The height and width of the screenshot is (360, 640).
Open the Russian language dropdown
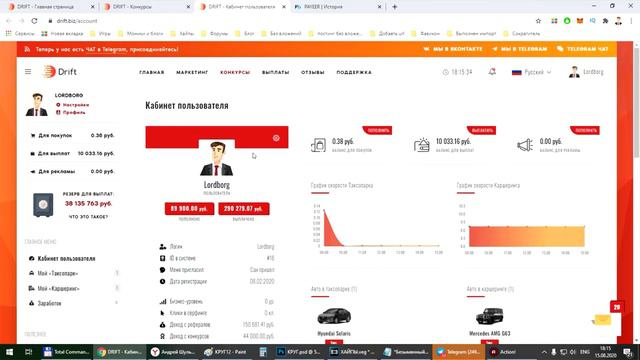click(531, 72)
